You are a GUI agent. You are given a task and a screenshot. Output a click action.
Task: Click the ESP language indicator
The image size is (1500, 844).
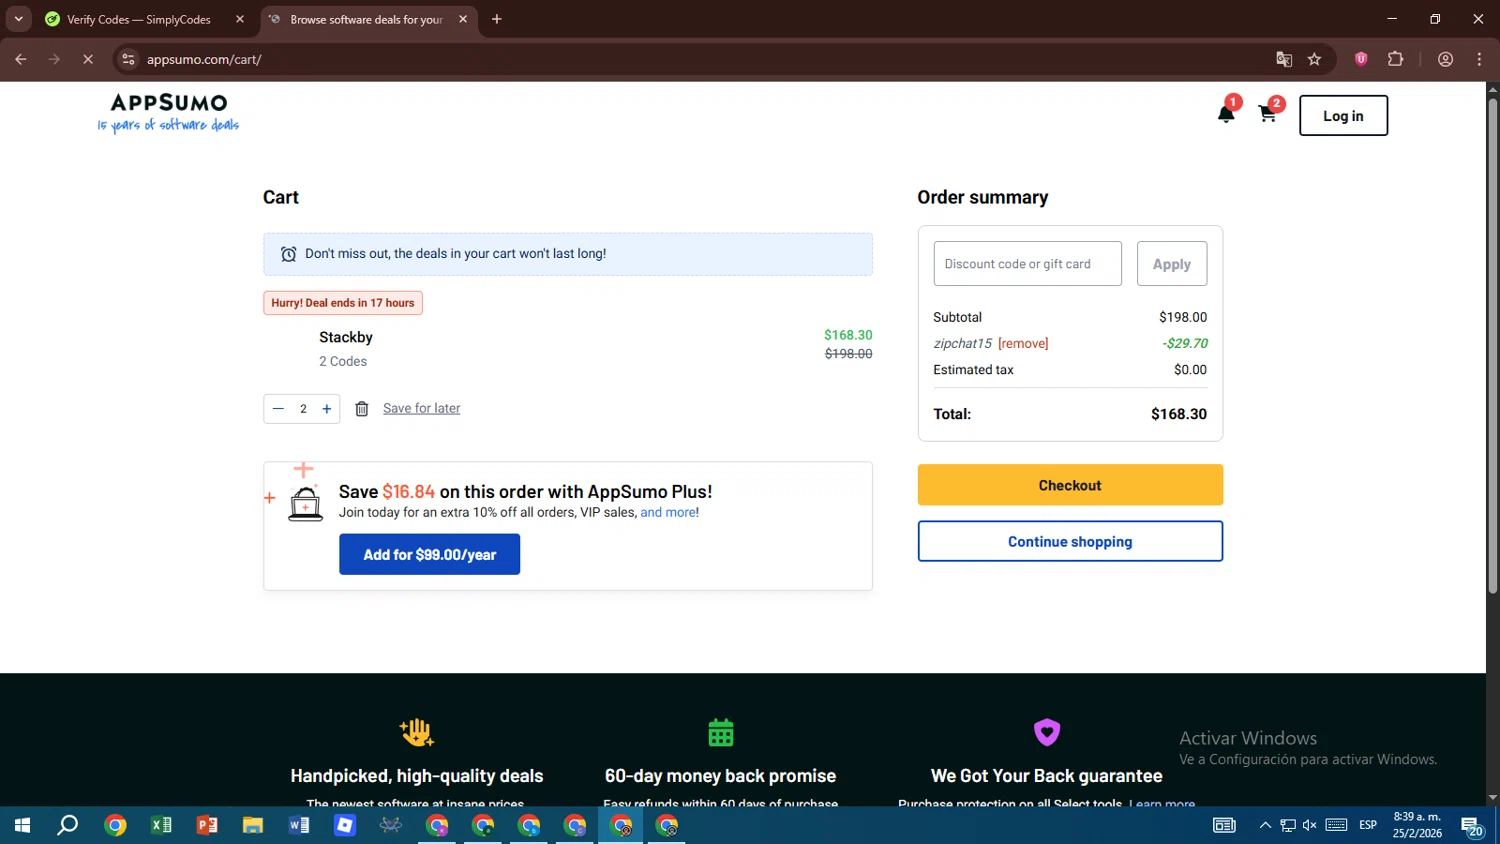pyautogui.click(x=1368, y=825)
